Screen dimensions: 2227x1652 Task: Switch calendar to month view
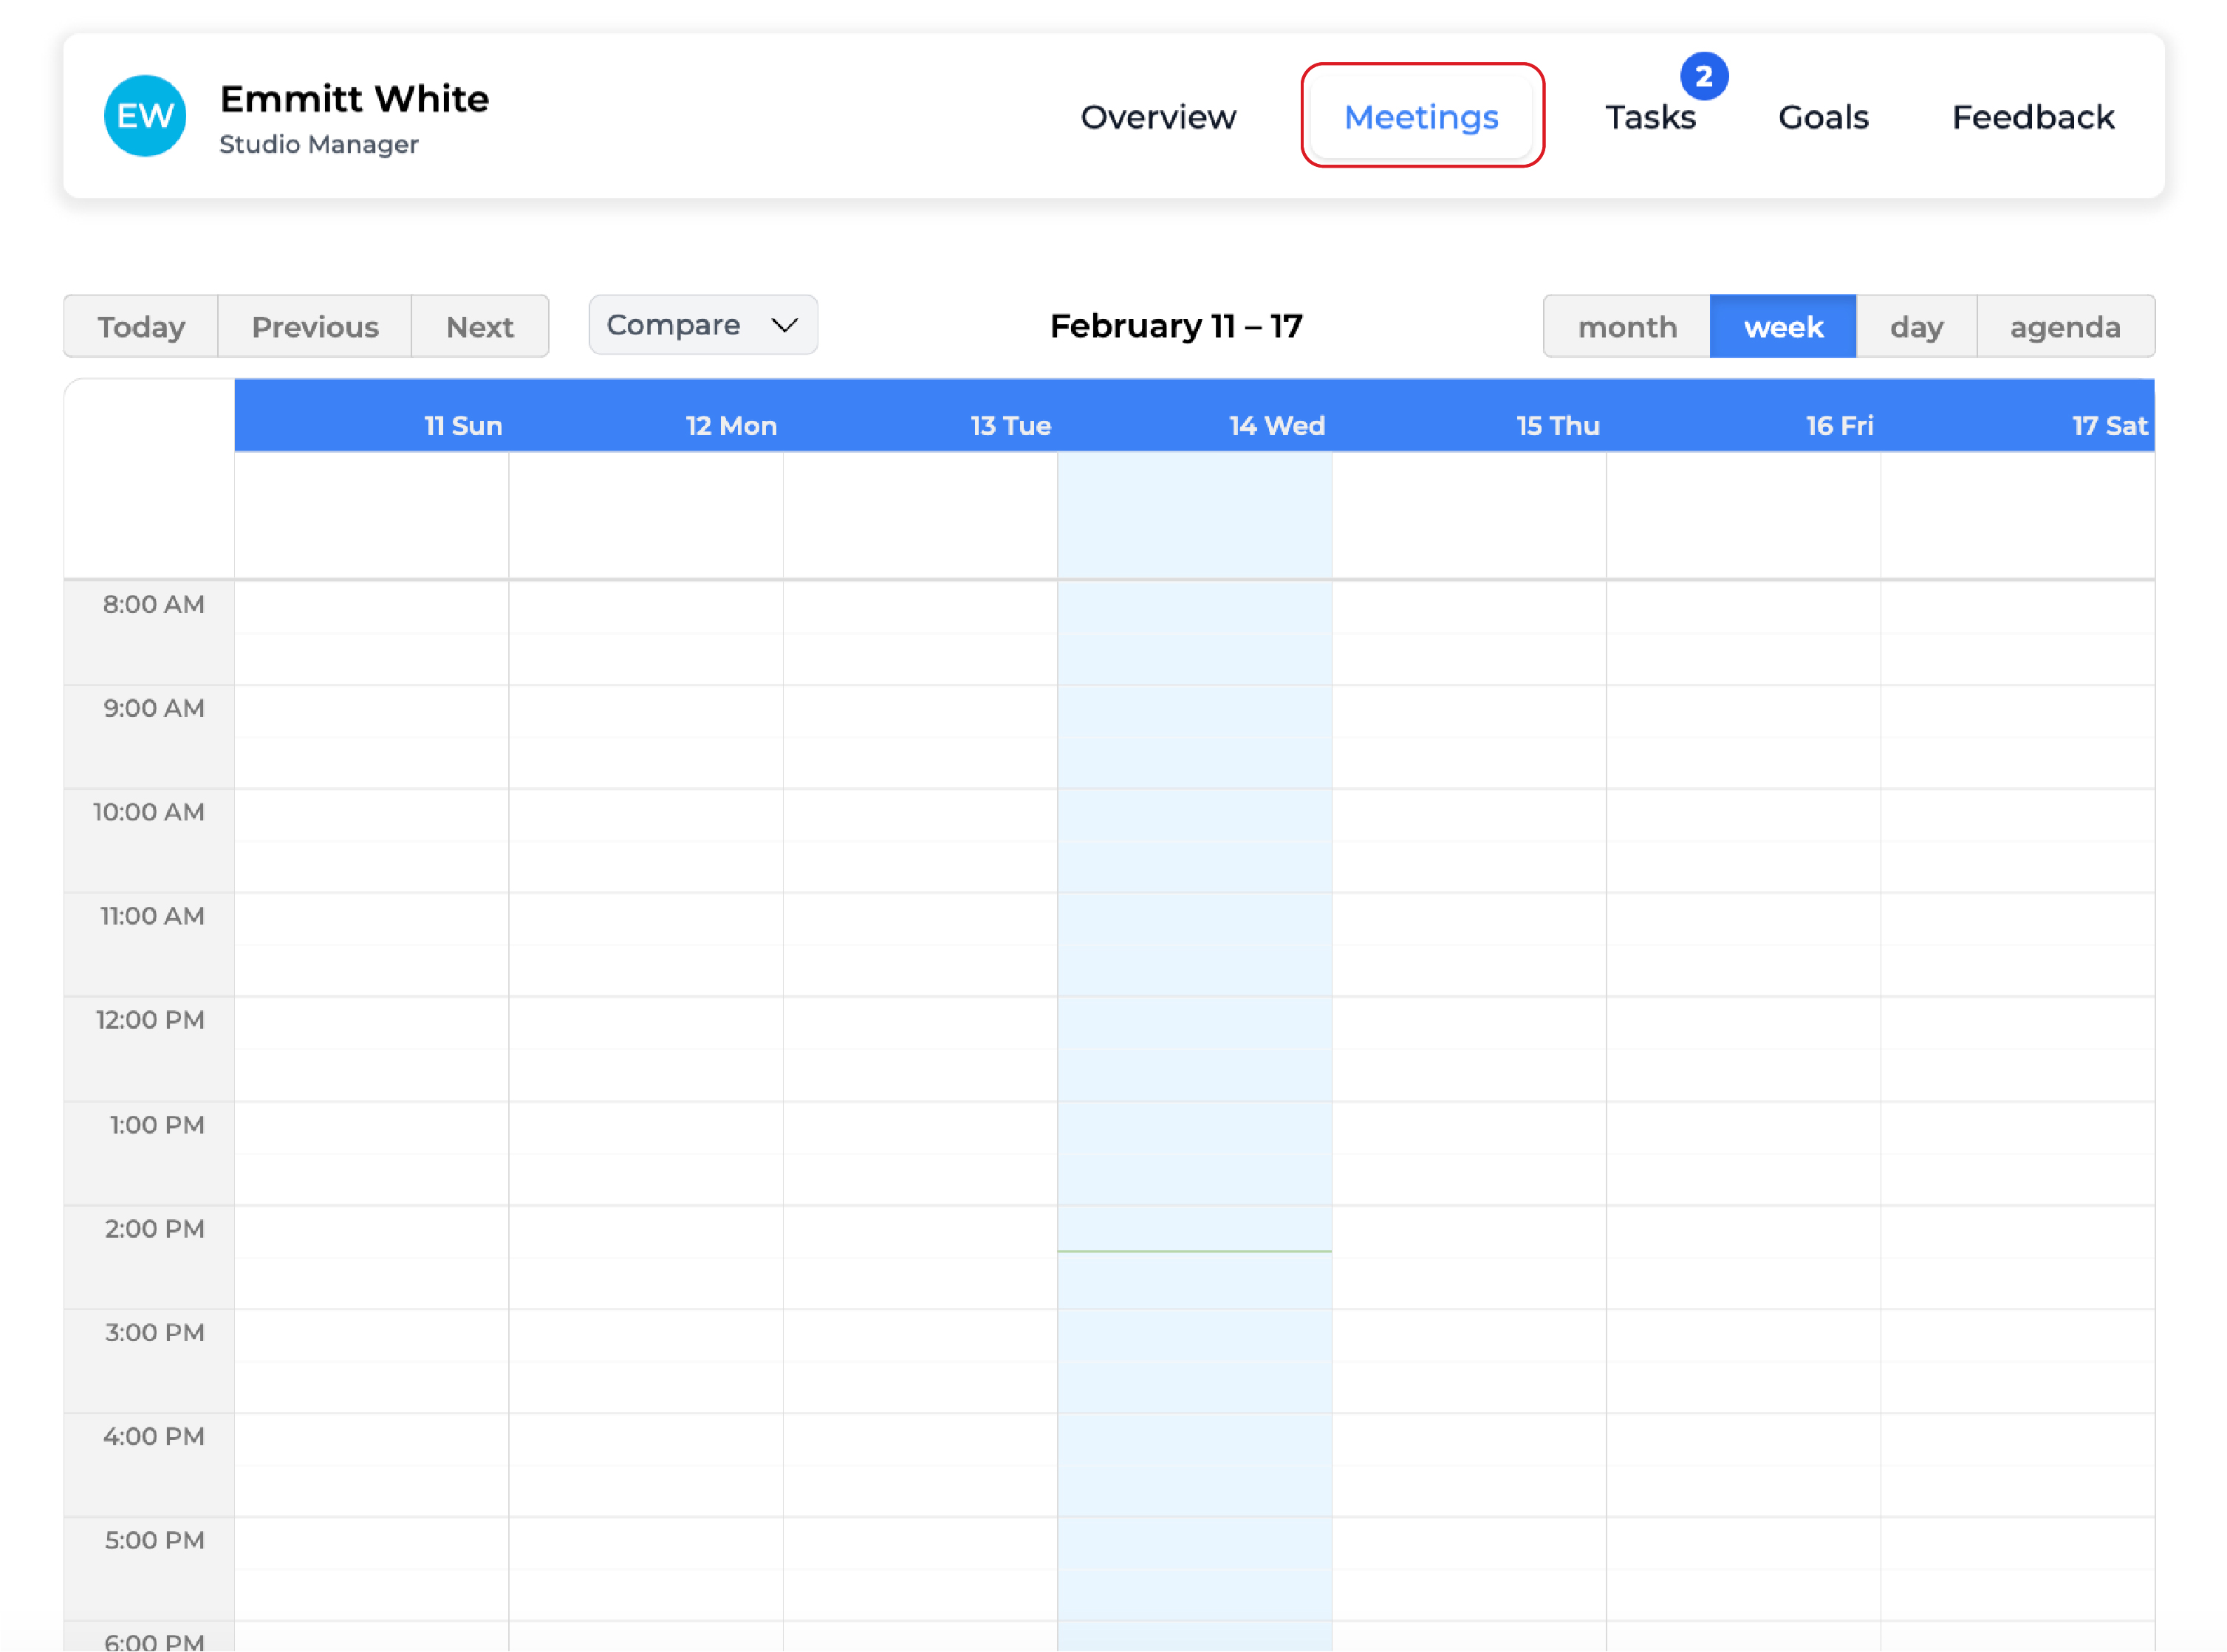pos(1626,327)
